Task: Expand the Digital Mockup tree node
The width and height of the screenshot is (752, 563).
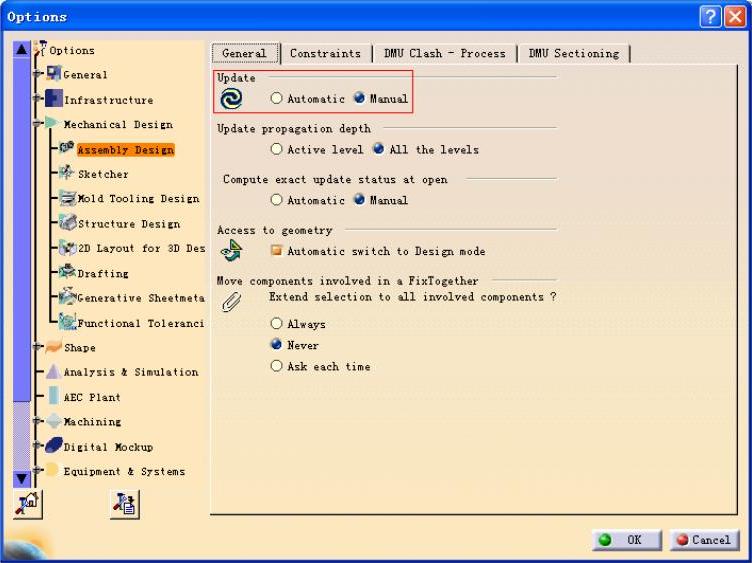Action: pyautogui.click(x=36, y=445)
